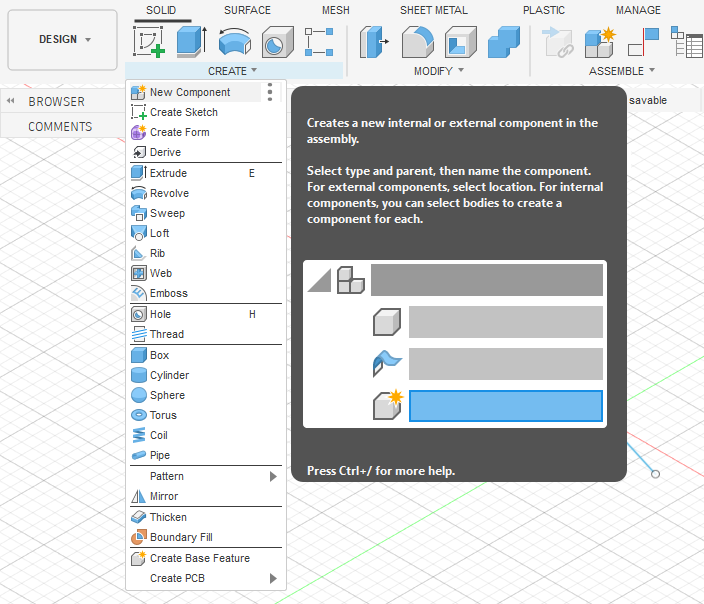Collapse the BROWSER panel with double arrows

[x=10, y=101]
